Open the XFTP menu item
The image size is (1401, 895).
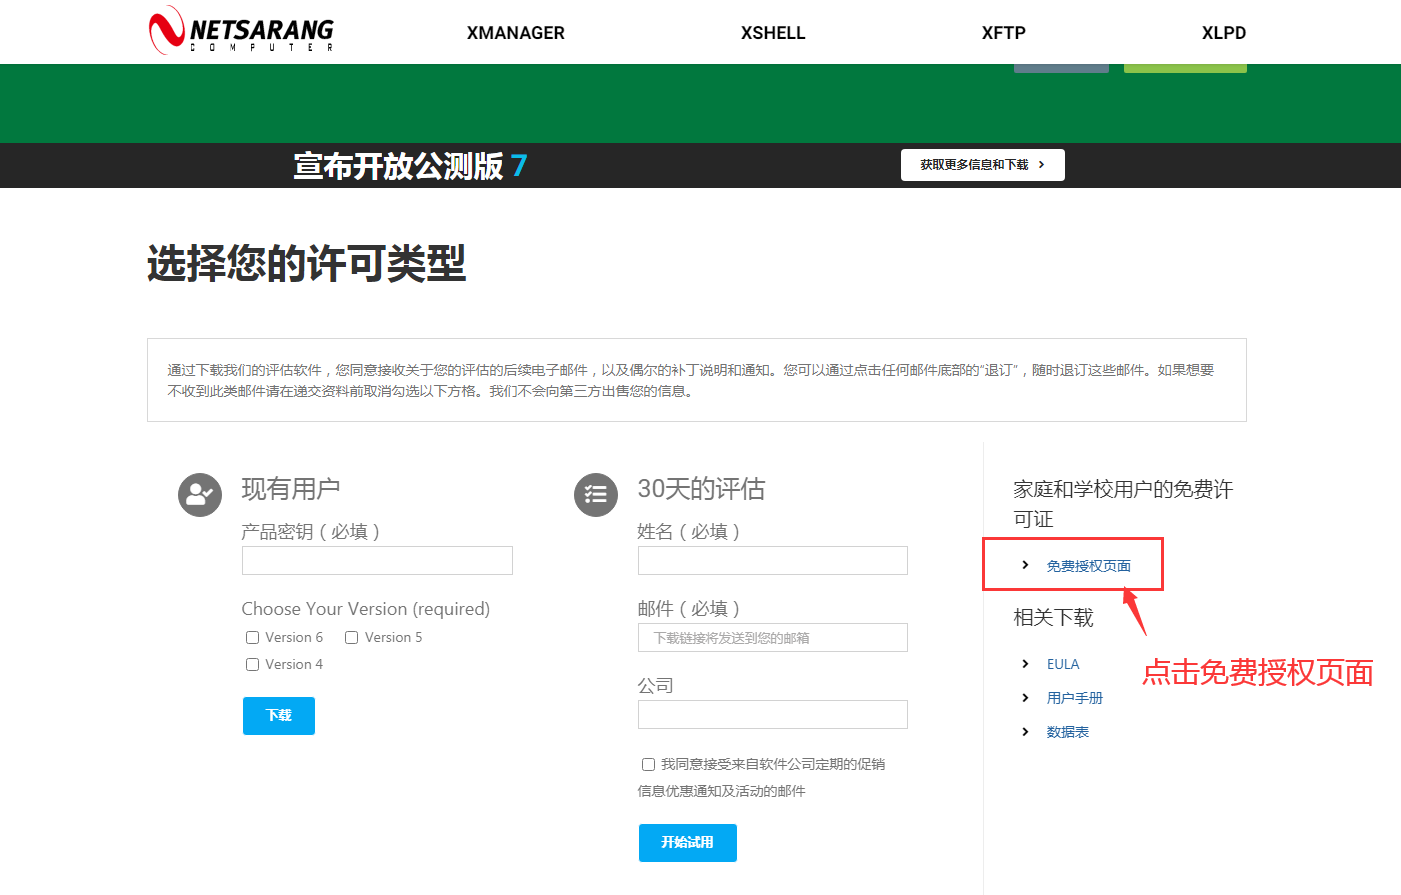(1004, 33)
